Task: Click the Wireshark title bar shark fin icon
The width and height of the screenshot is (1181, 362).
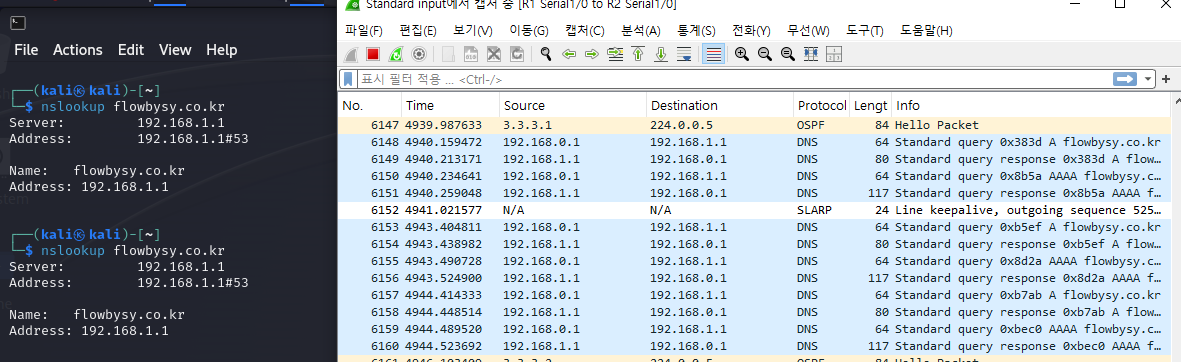Action: (351, 5)
